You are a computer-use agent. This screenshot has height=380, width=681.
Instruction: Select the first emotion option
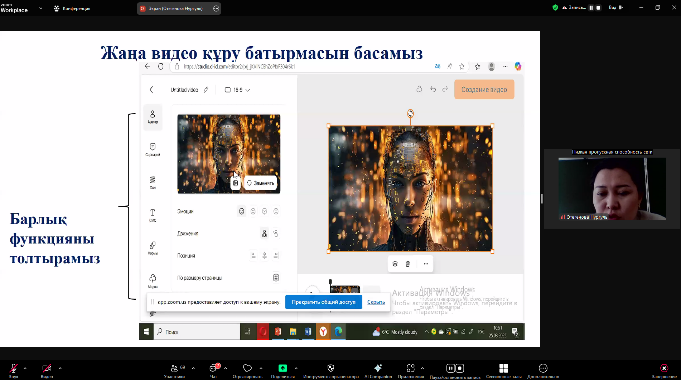[x=241, y=211]
